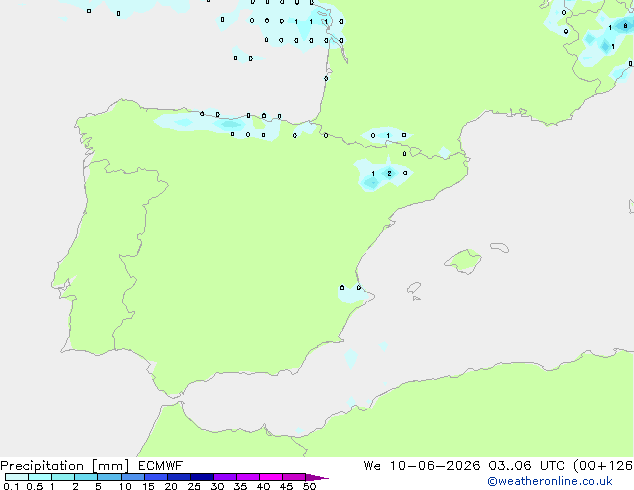The image size is (634, 490).
Task: Click the 03..06 UTC time label
Action: pyautogui.click(x=526, y=466)
